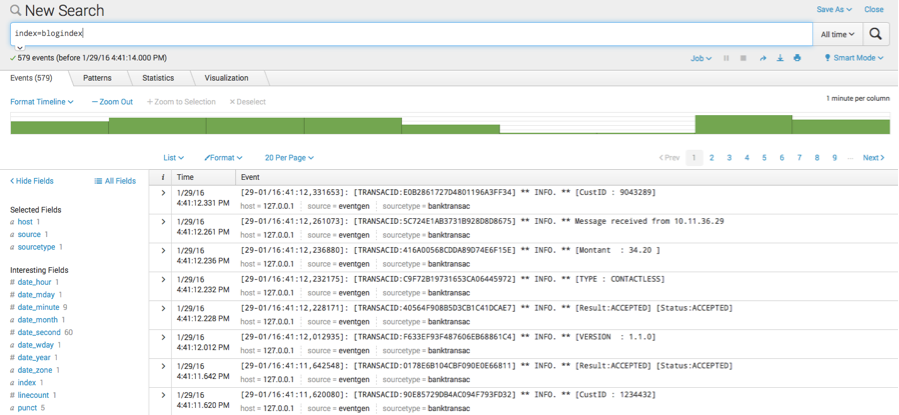Open the date_minute field
This screenshot has width=899, height=415.
[38, 307]
